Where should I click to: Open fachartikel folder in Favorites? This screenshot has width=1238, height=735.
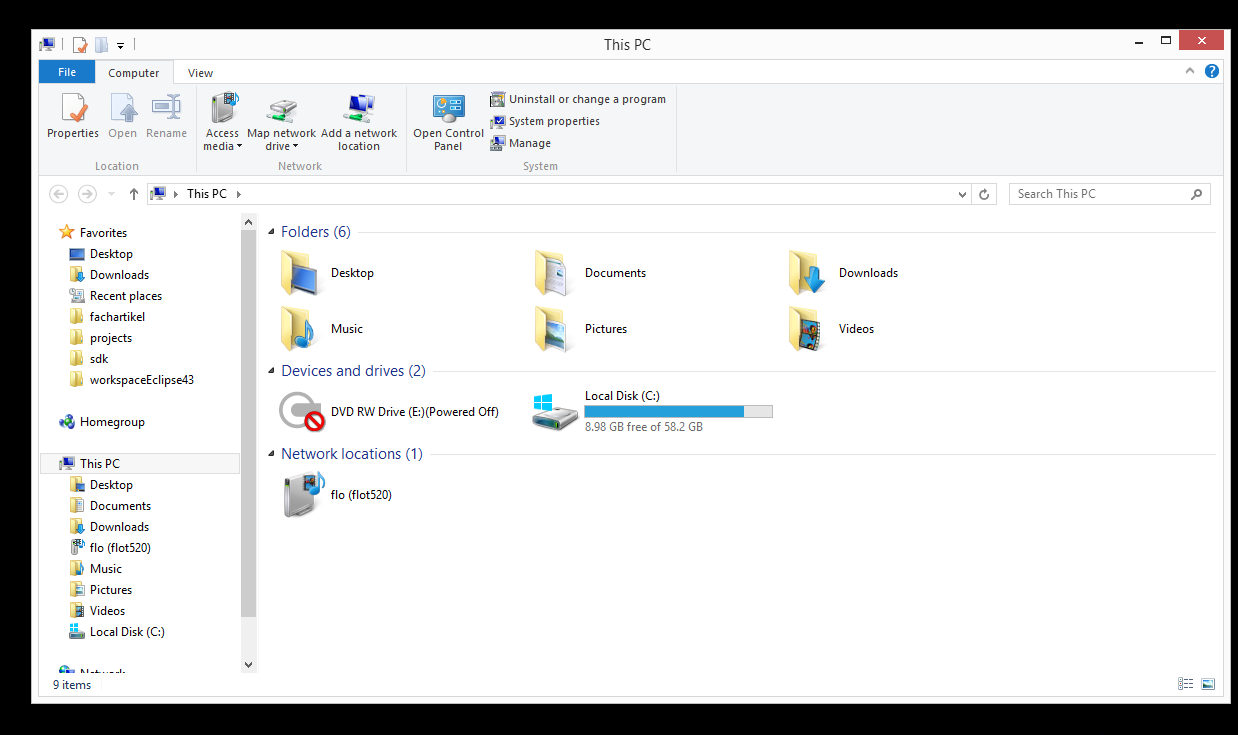click(x=107, y=317)
